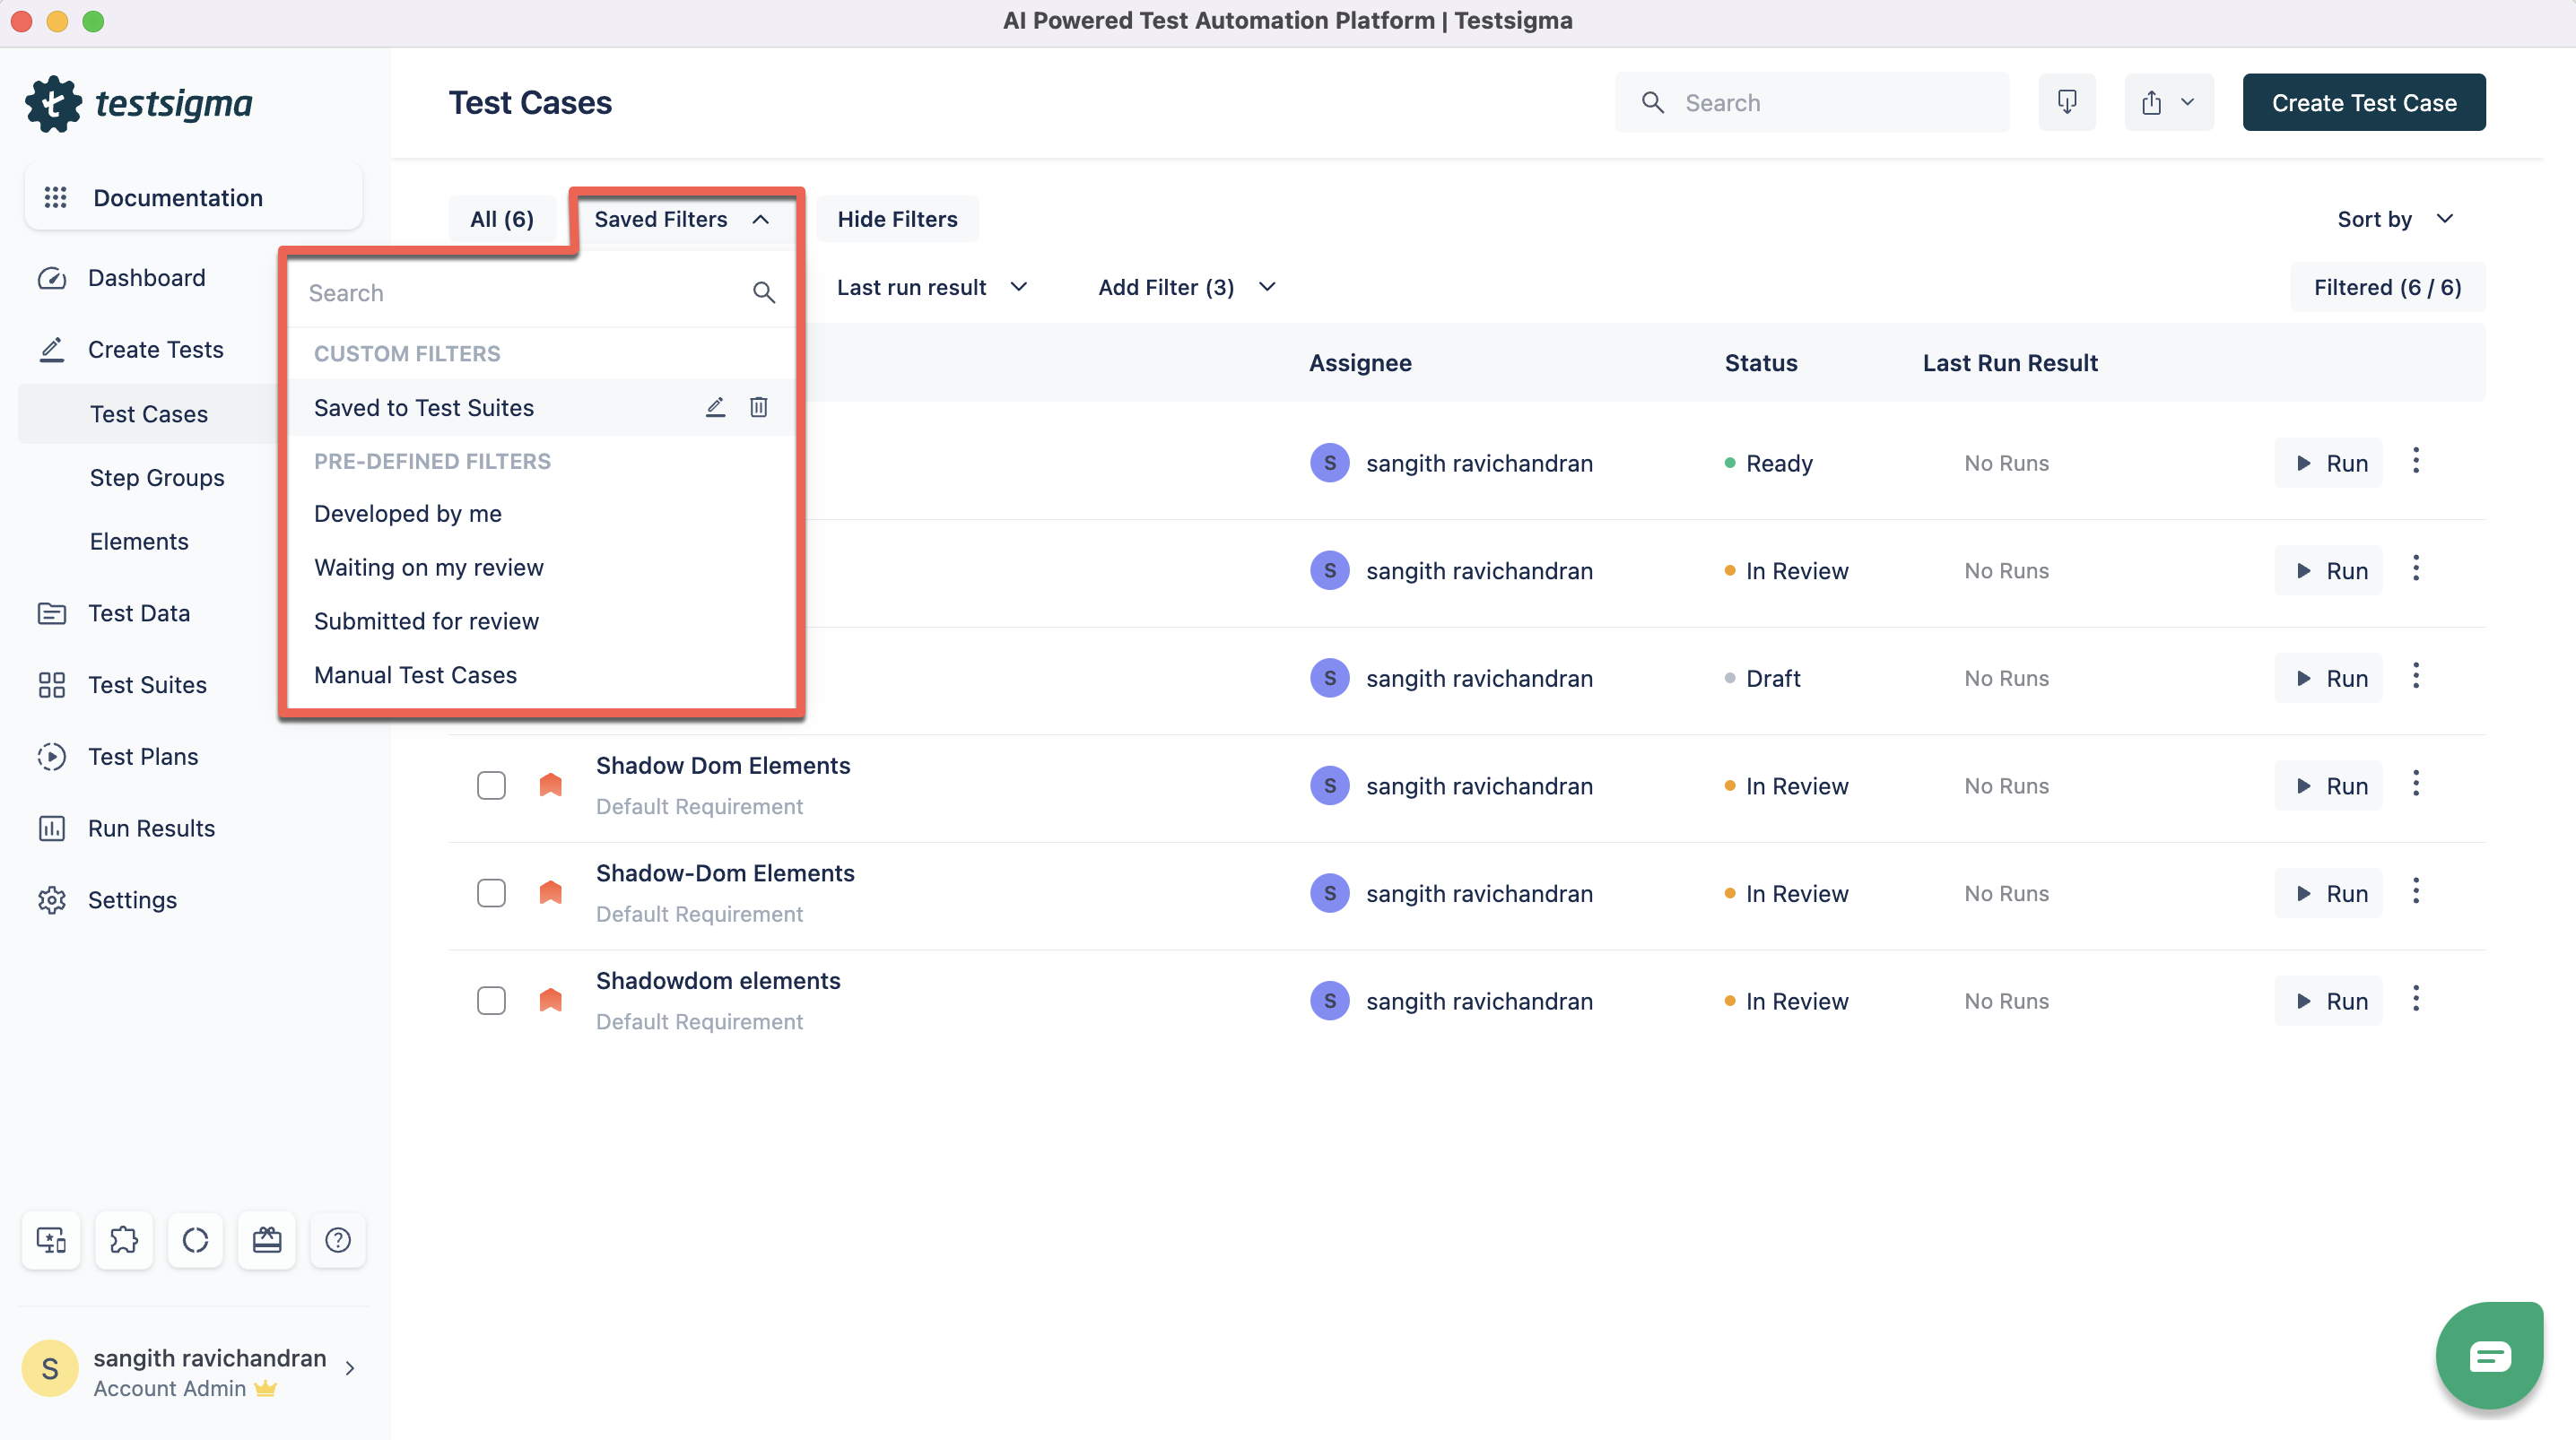Open the help question mark icon
The image size is (2576, 1440).
[x=338, y=1240]
